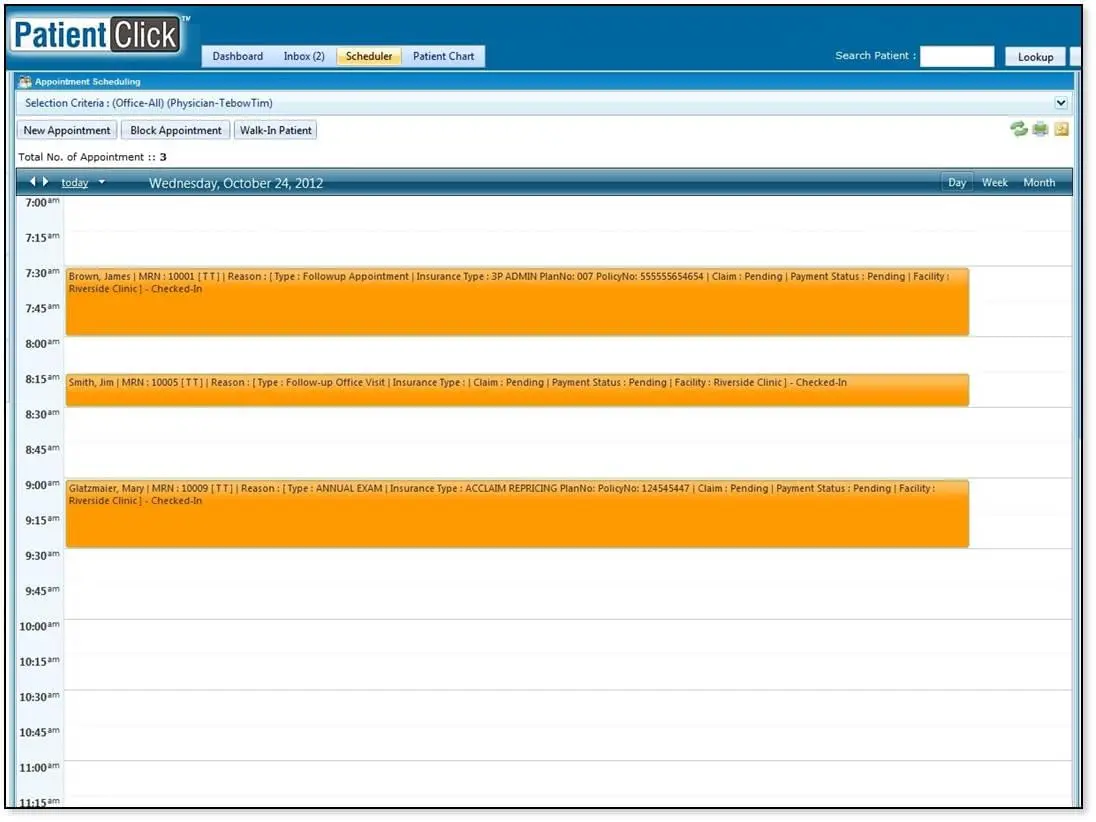The width and height of the screenshot is (1096, 822).
Task: Register a Walk-In Patient
Action: point(276,130)
